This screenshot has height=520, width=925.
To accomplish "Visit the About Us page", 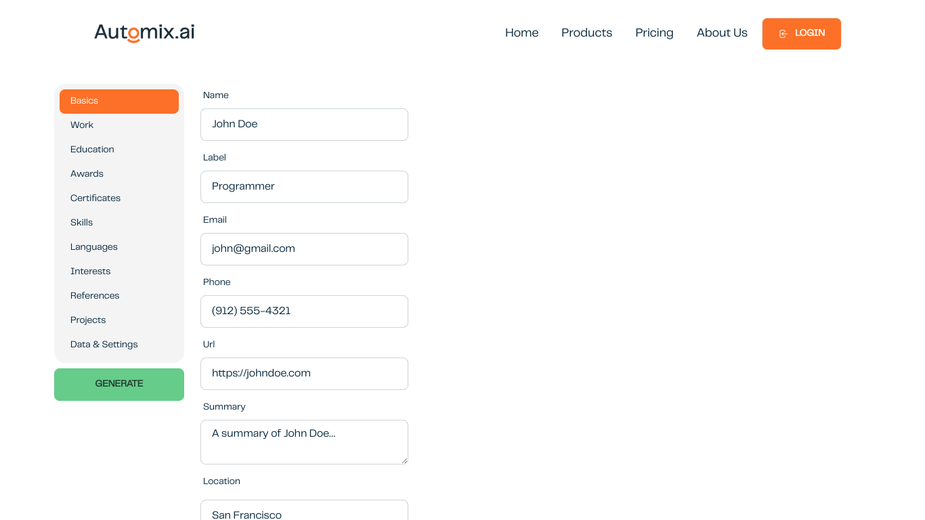I will click(721, 33).
